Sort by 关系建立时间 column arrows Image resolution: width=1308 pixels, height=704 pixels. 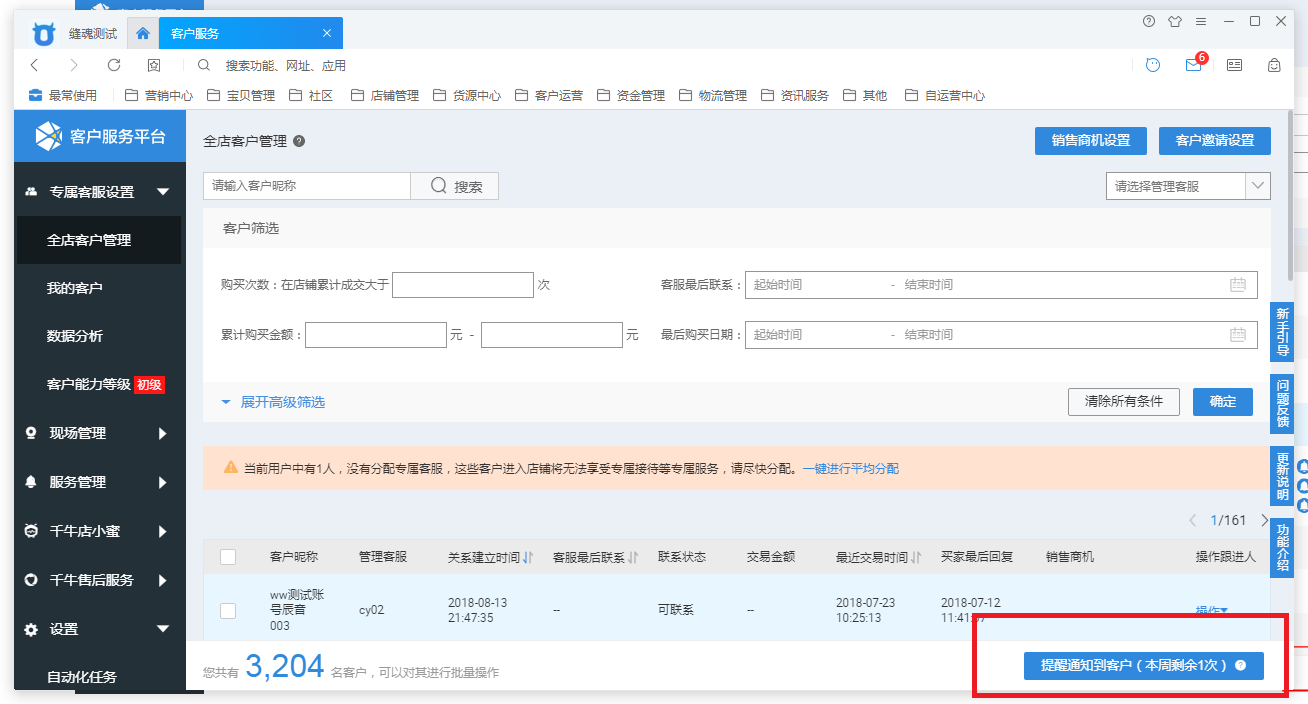click(x=528, y=557)
